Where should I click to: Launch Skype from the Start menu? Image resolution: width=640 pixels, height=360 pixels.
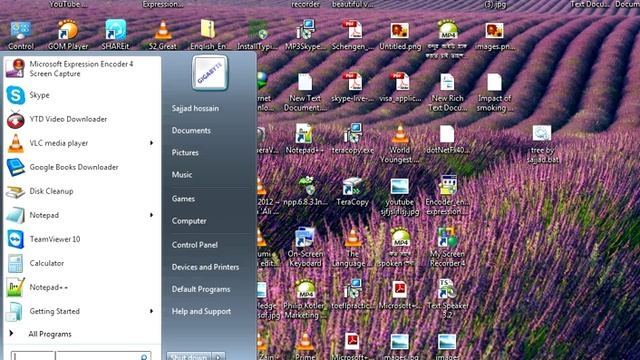tap(82, 95)
